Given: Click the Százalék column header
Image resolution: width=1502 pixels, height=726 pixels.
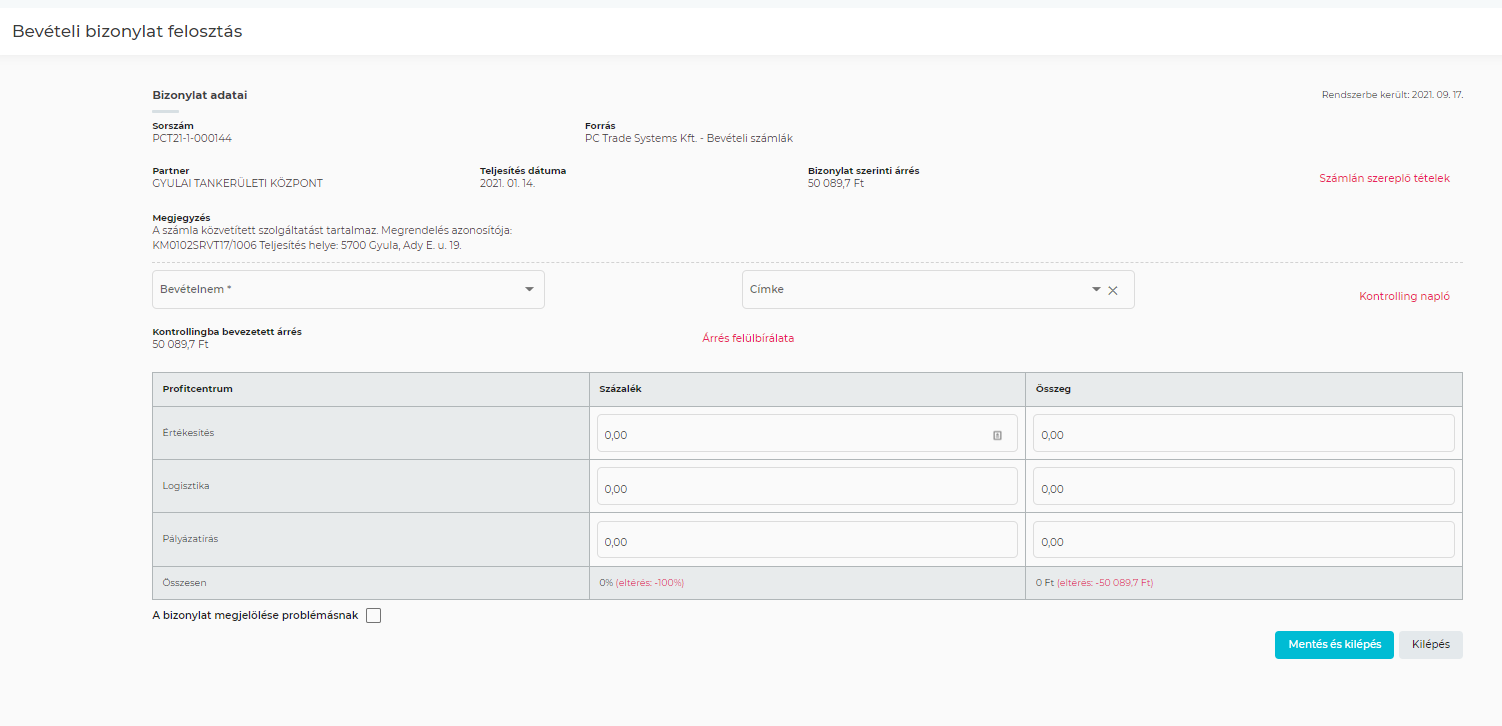Looking at the screenshot, I should pyautogui.click(x=620, y=389).
